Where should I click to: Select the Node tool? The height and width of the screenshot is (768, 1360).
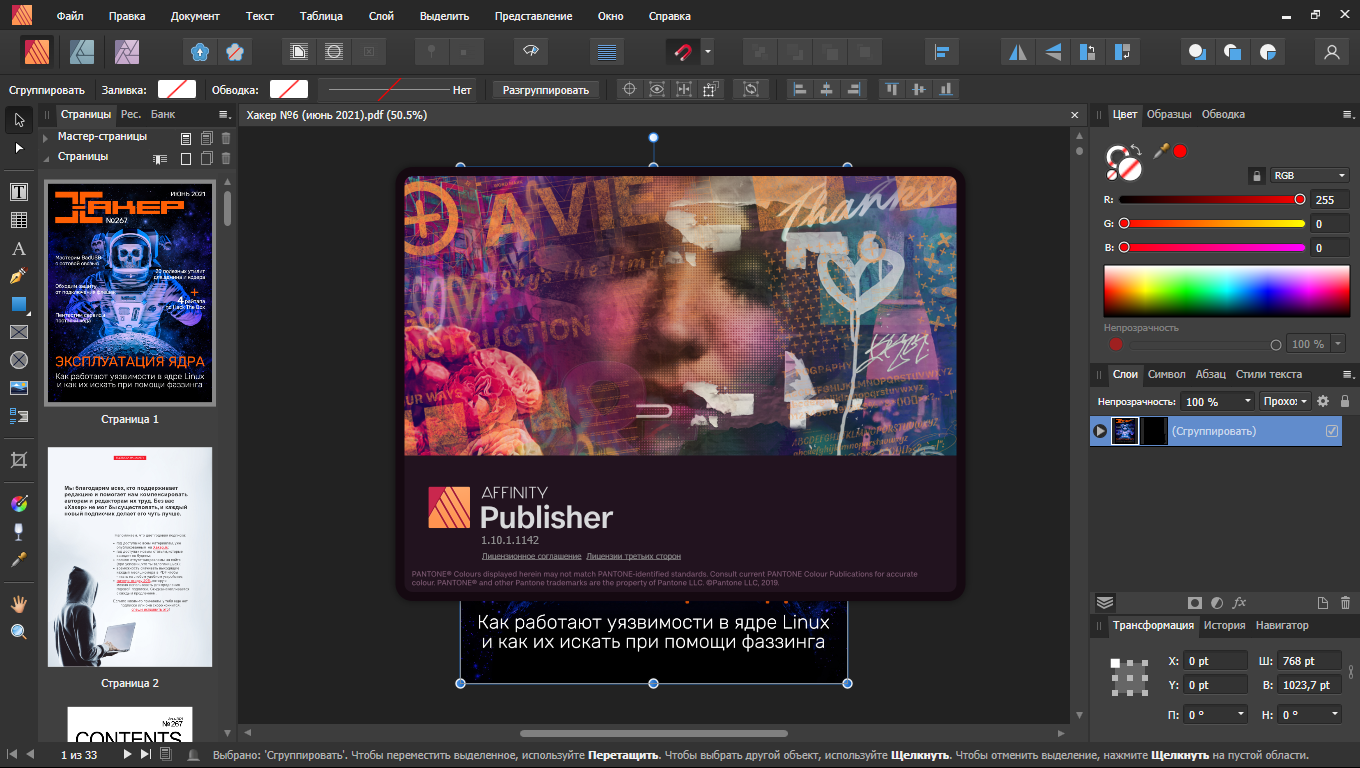(18, 148)
